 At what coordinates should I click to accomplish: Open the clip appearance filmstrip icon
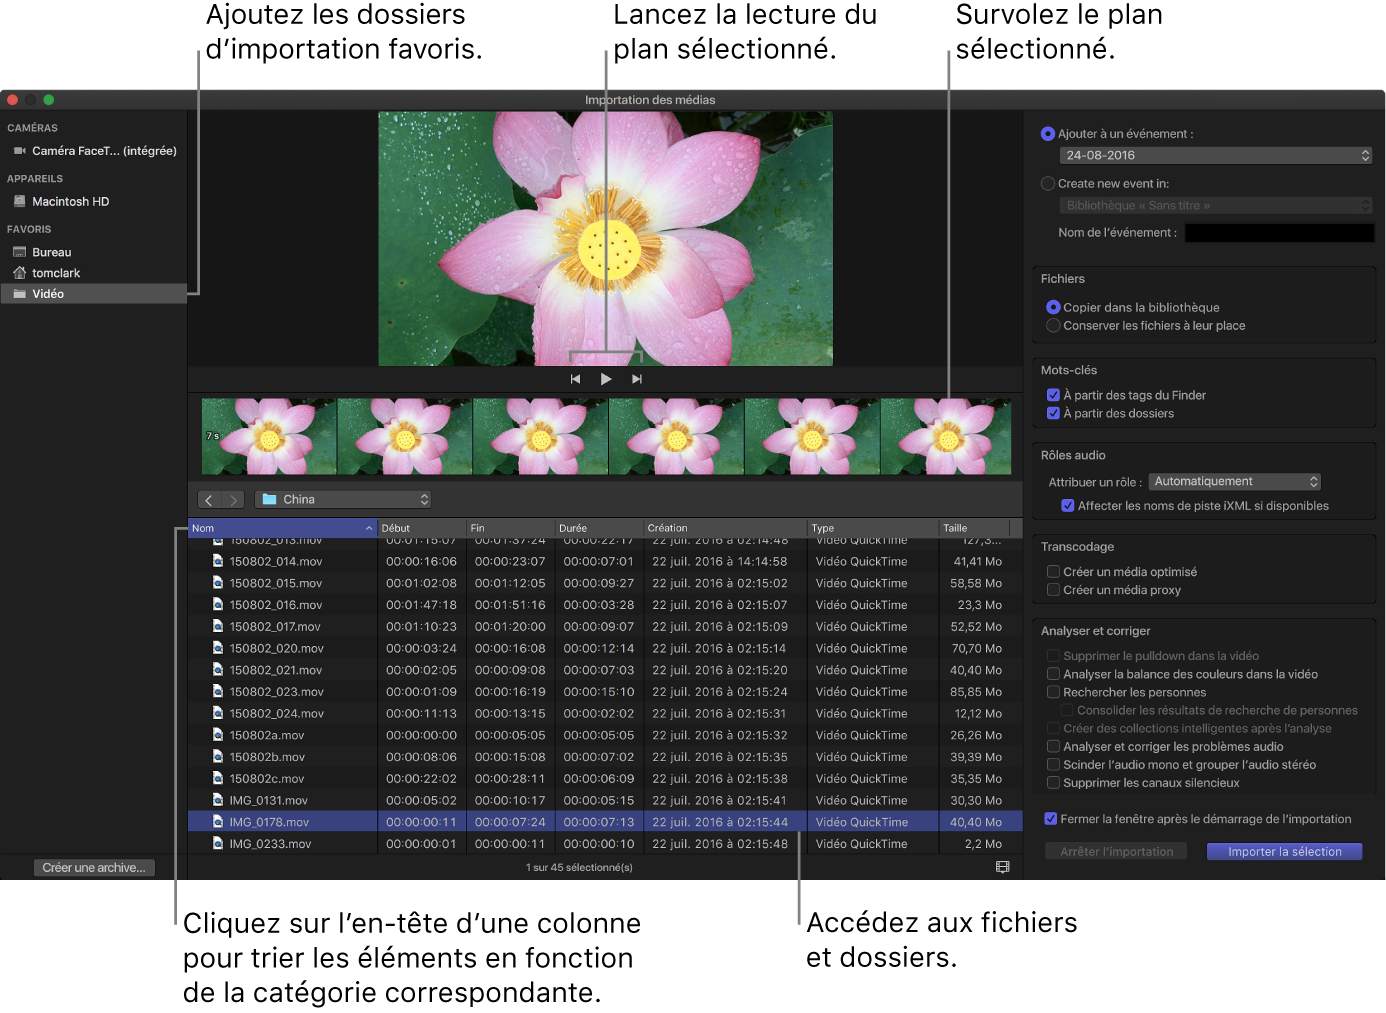1002,867
